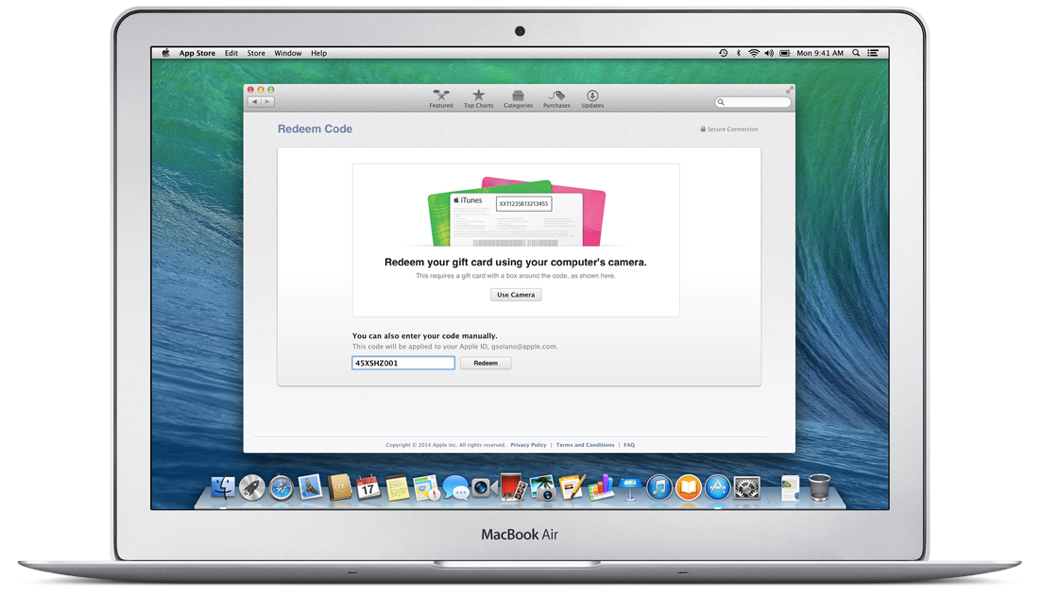Click the gift code text field
Viewport: 1043px width, 598px height.
[403, 363]
